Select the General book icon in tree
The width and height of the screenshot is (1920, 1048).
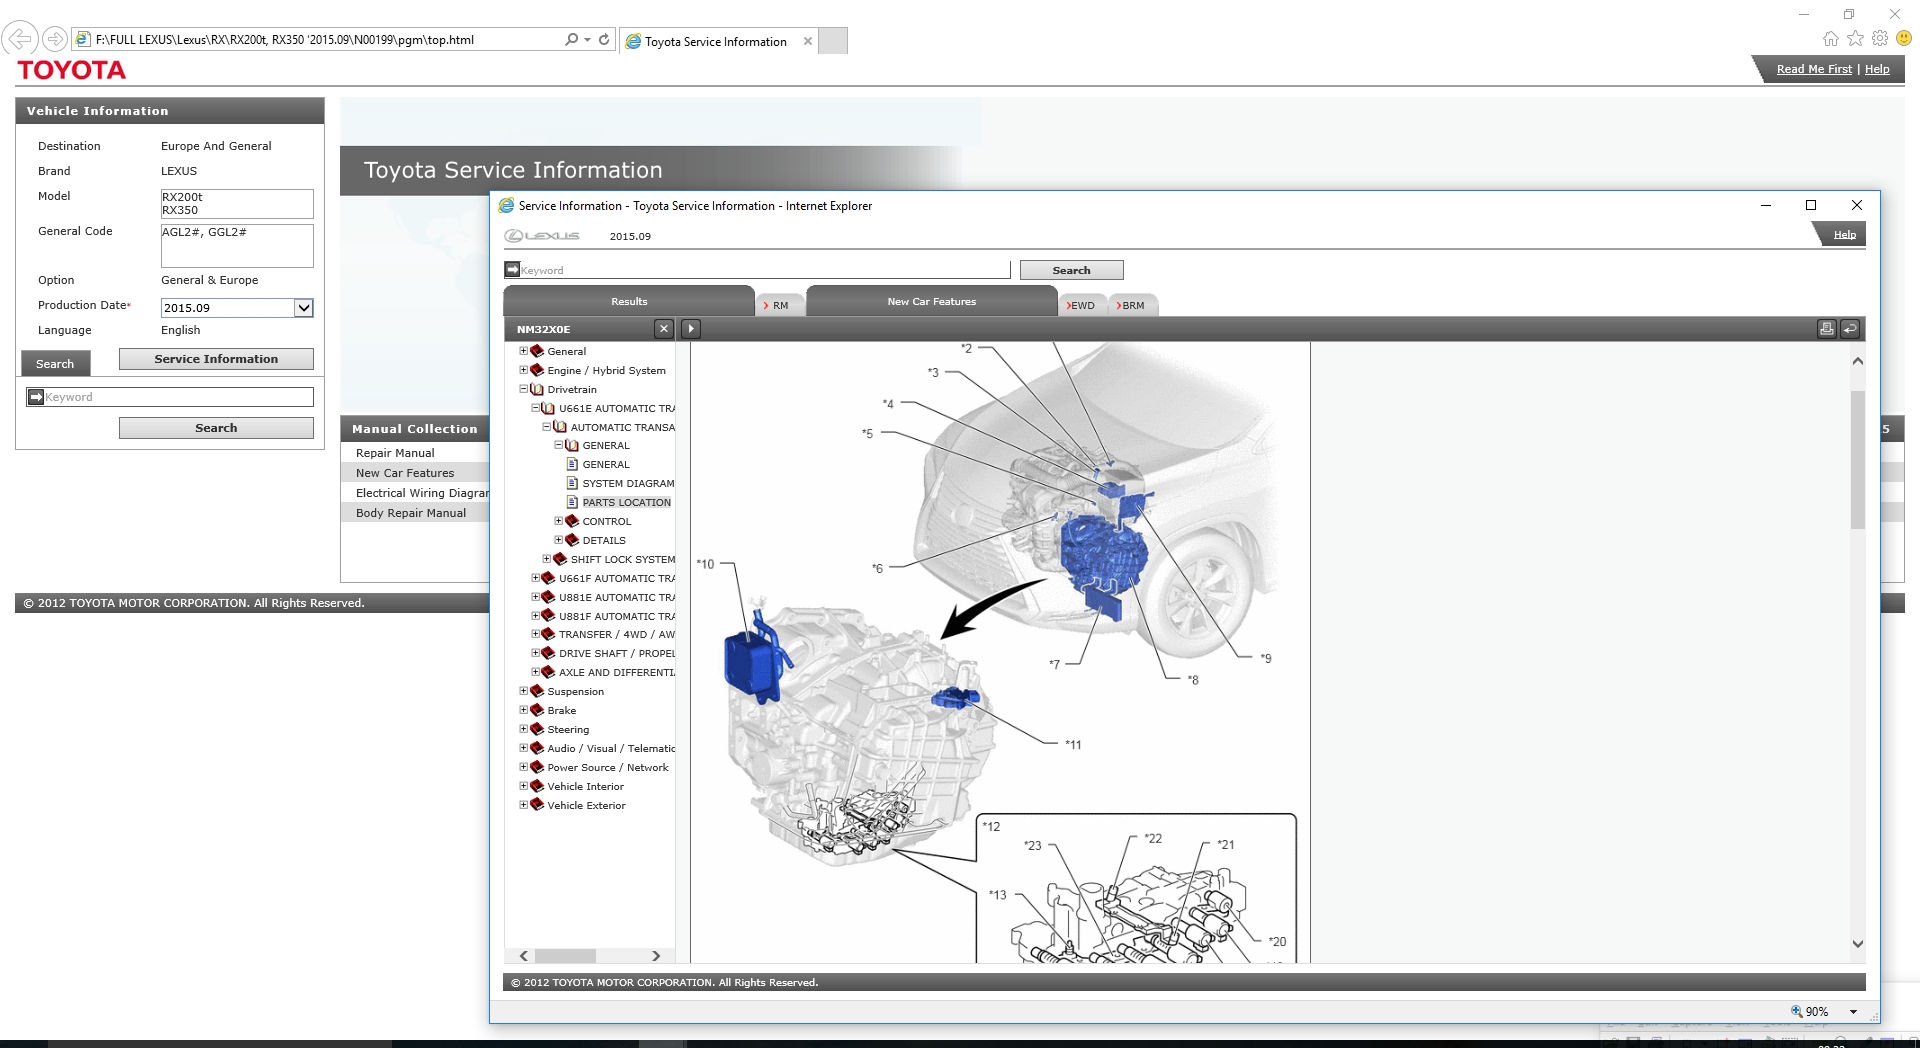tap(537, 351)
